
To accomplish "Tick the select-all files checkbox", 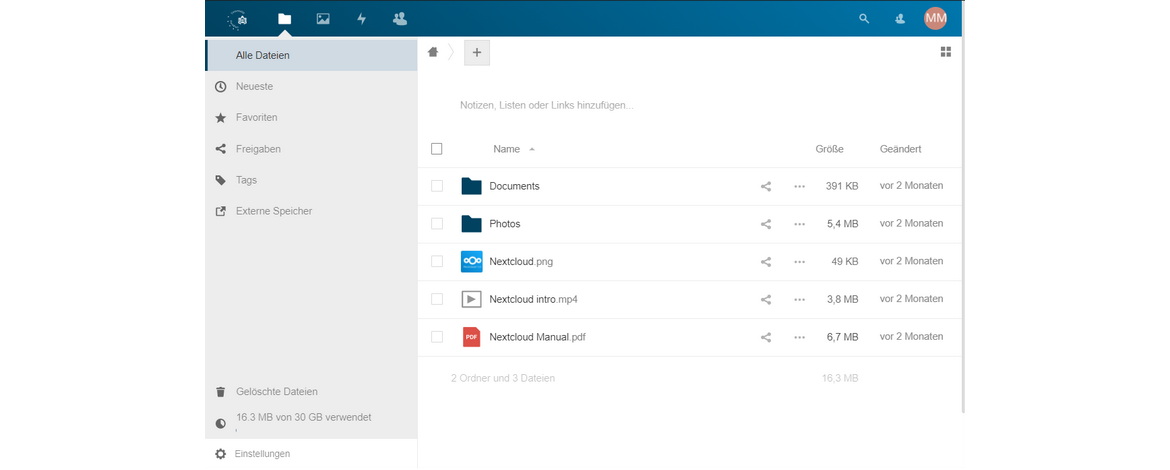I will [437, 149].
